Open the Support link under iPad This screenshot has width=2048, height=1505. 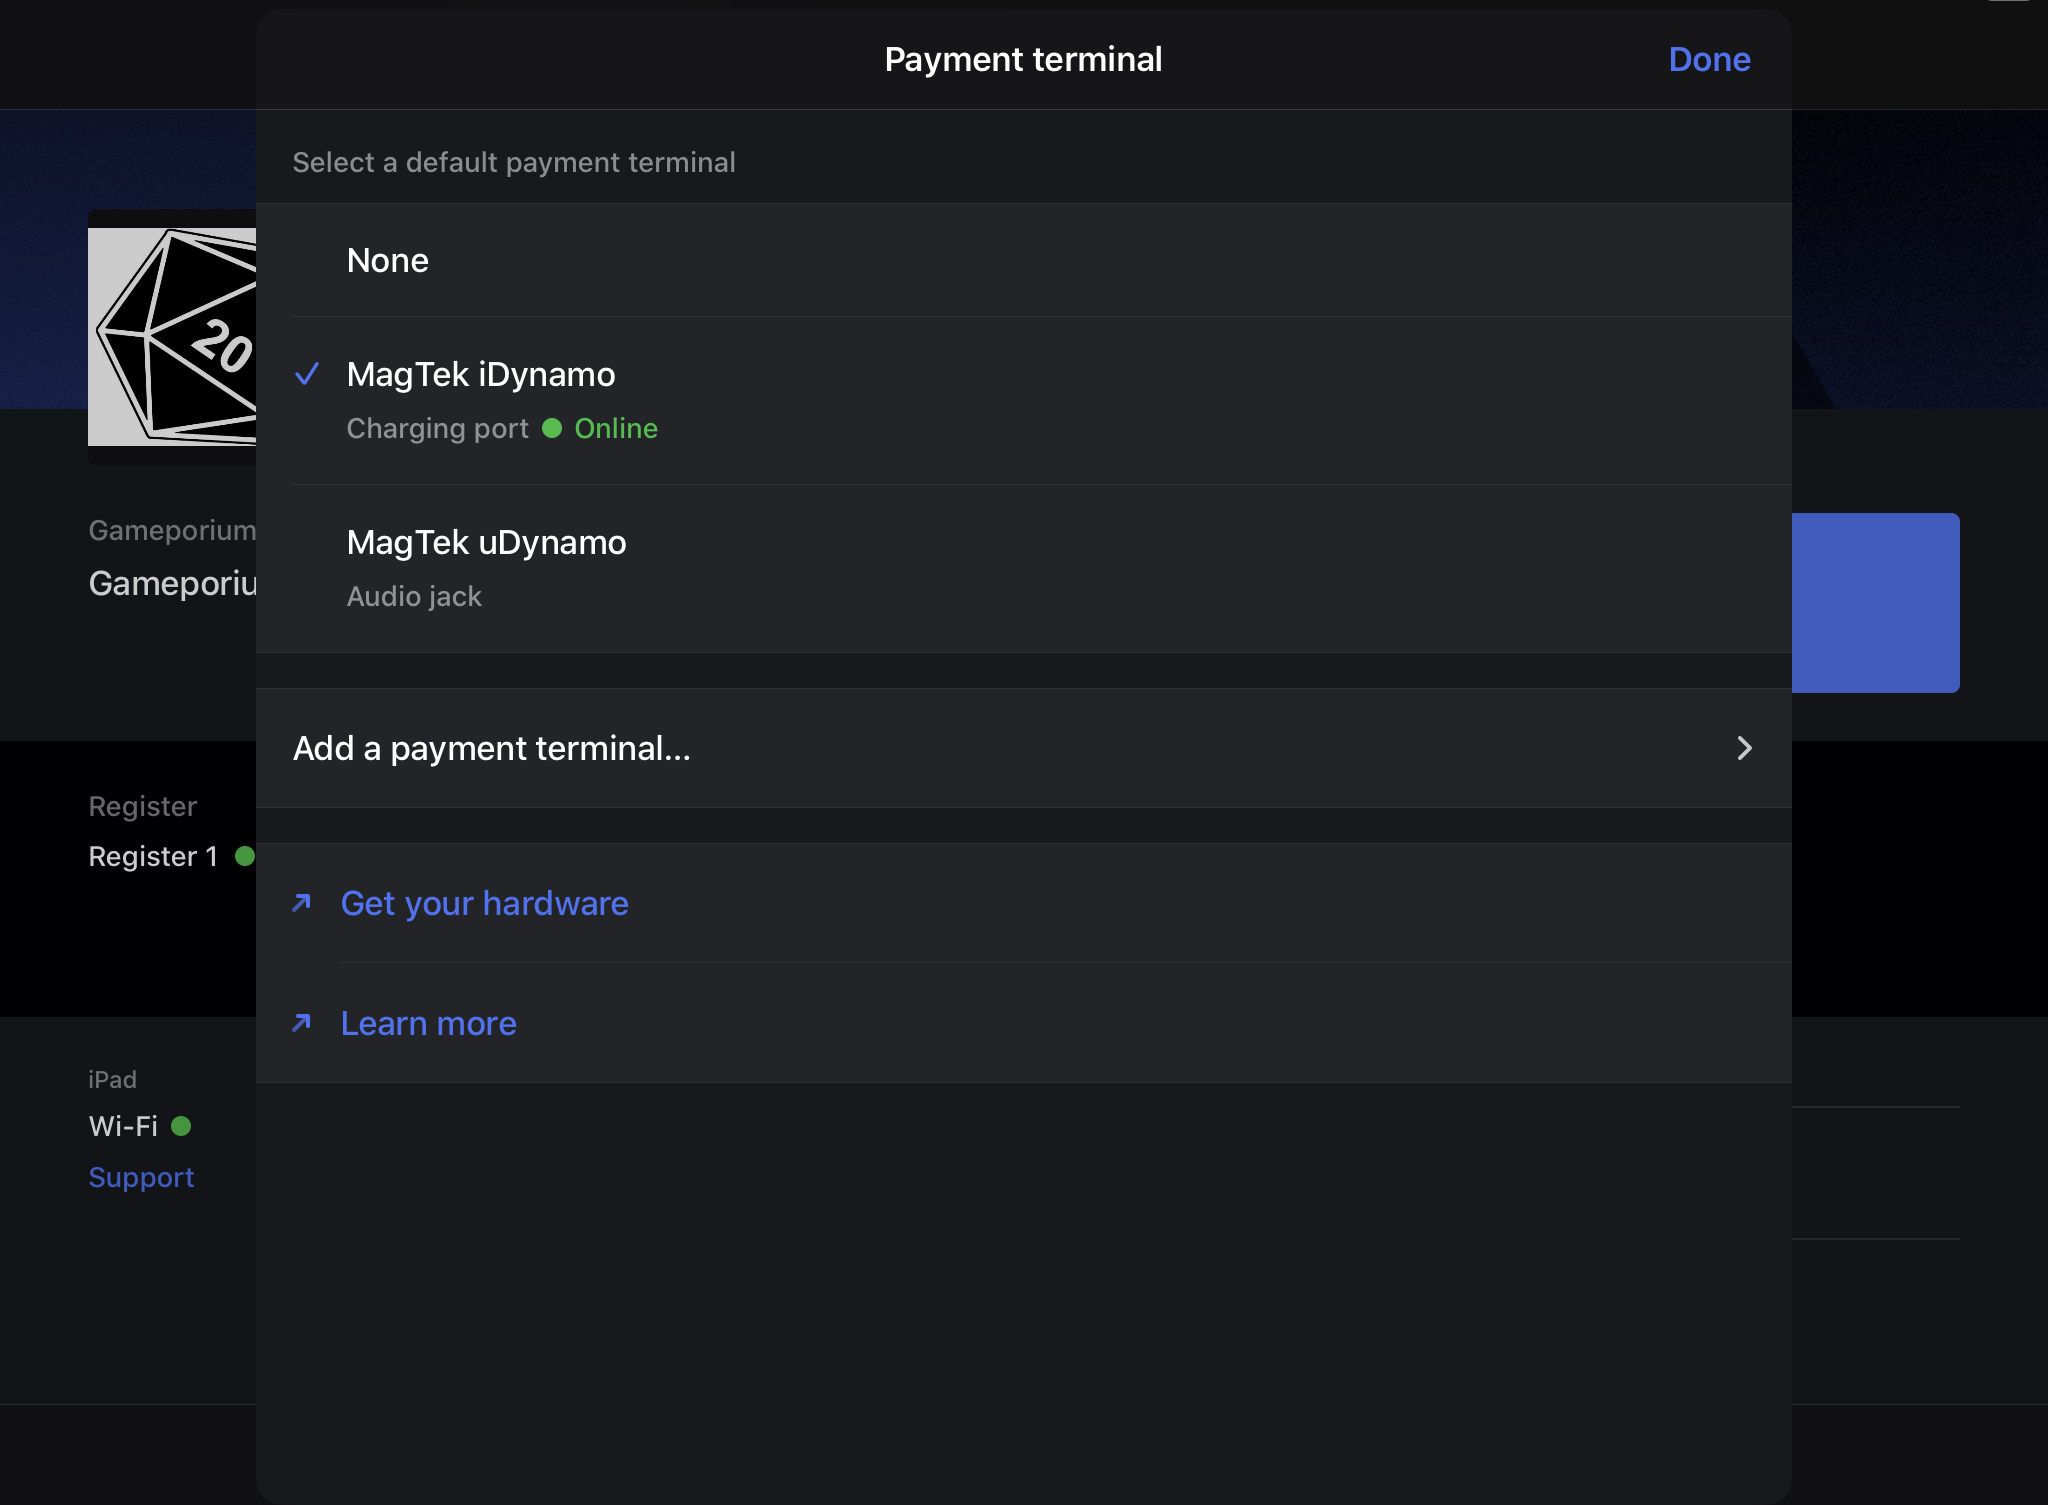click(x=141, y=1177)
